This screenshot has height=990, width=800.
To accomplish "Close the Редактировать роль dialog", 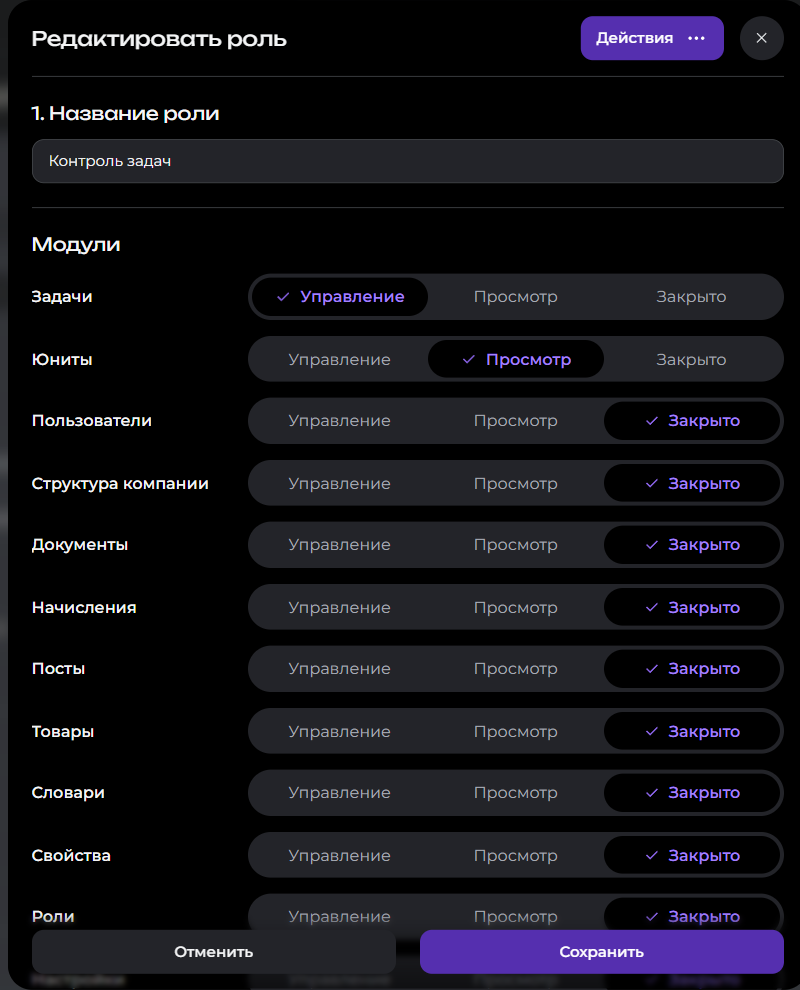I will 761,38.
